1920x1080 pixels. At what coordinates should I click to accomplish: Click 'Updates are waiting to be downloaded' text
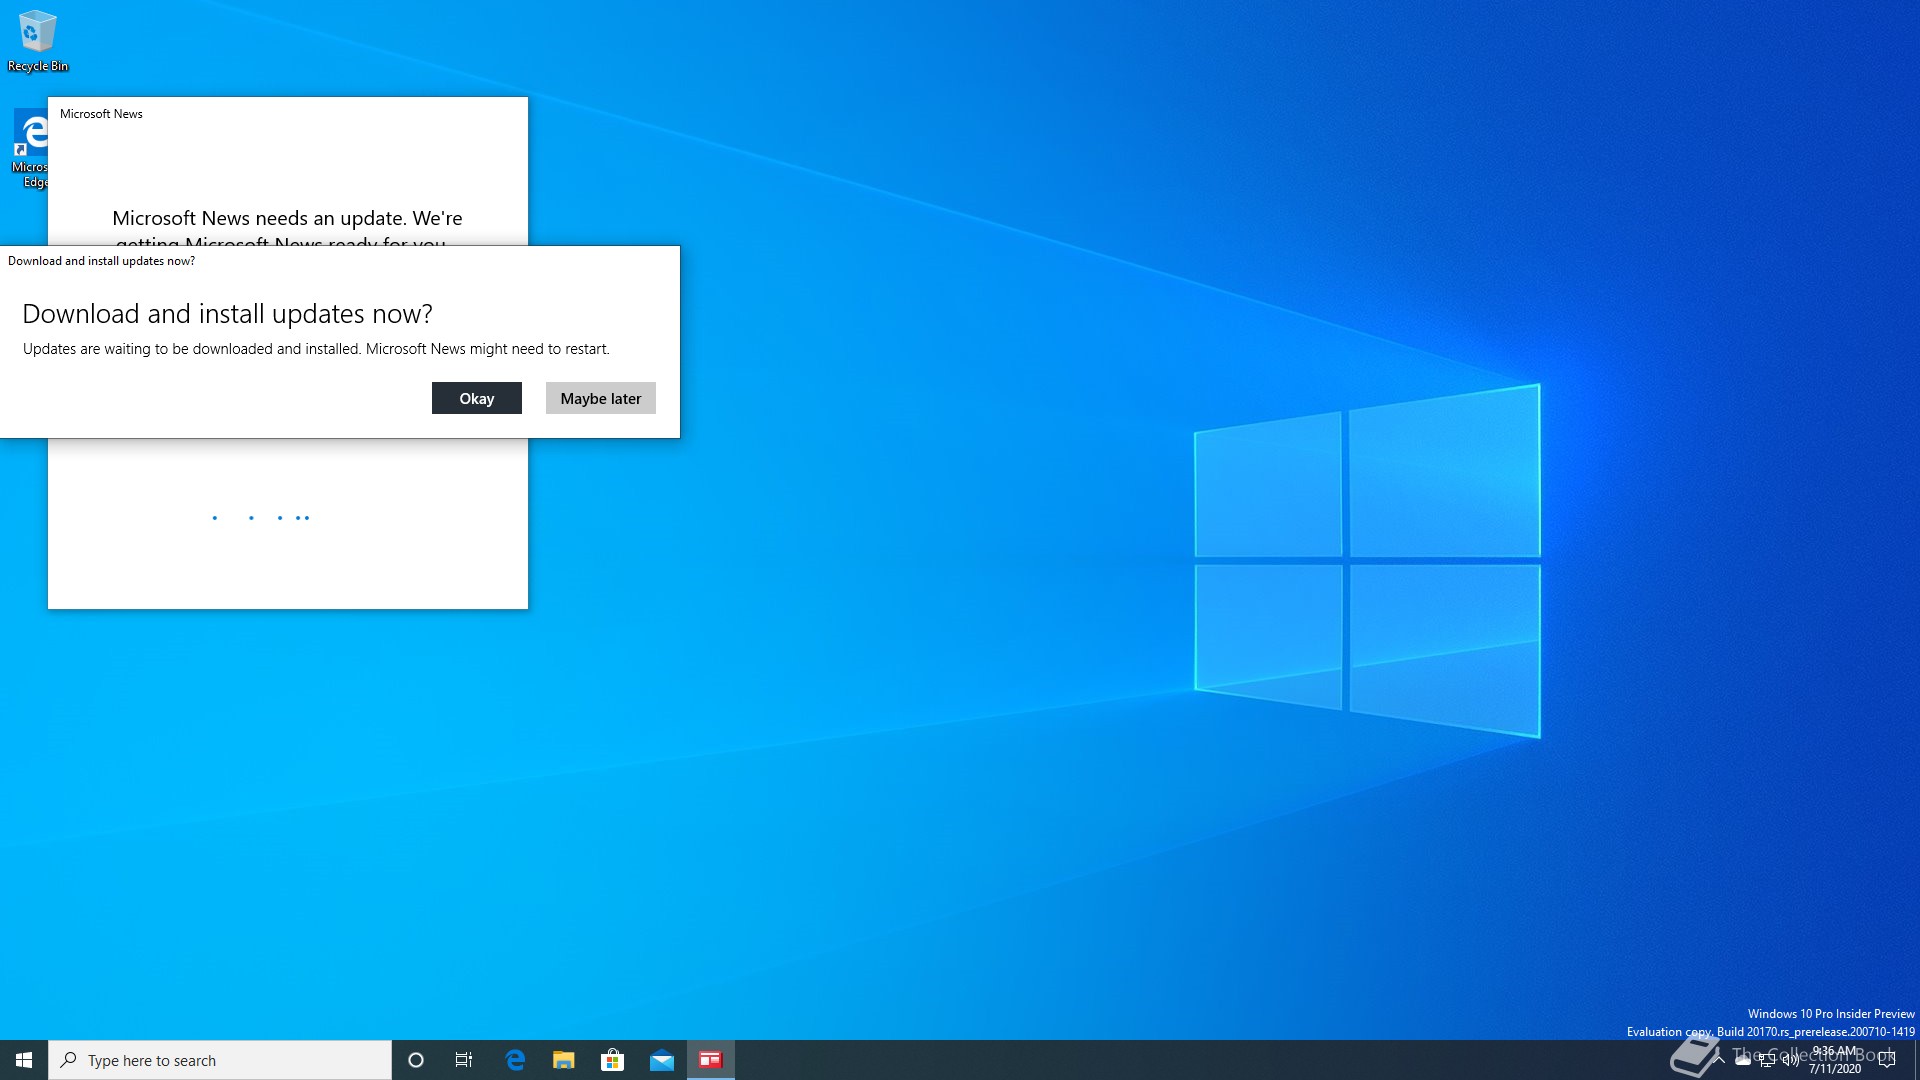316,349
